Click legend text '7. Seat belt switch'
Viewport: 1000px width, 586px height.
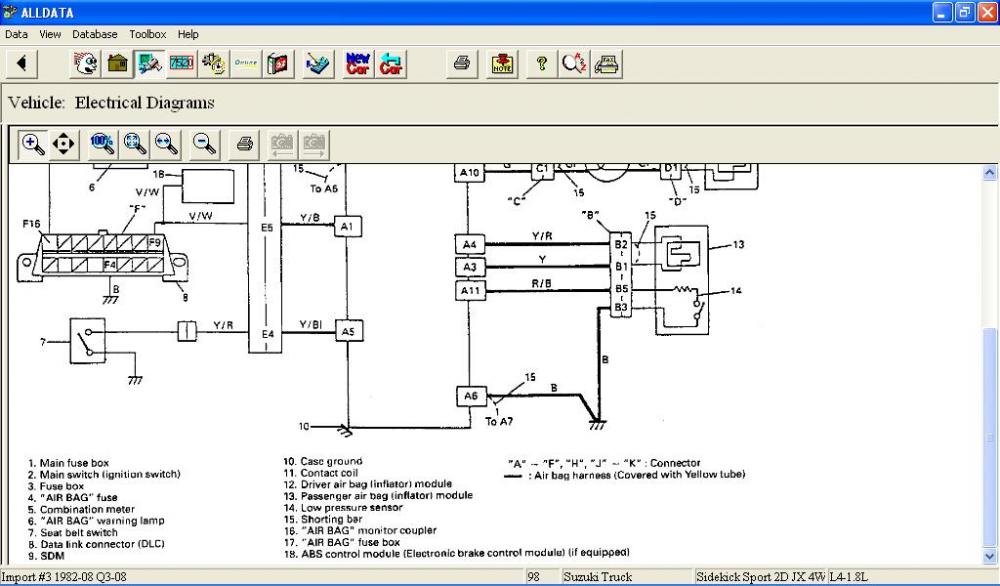(73, 532)
